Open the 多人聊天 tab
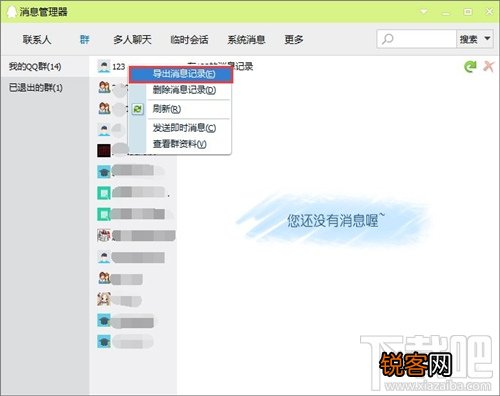 tap(132, 40)
